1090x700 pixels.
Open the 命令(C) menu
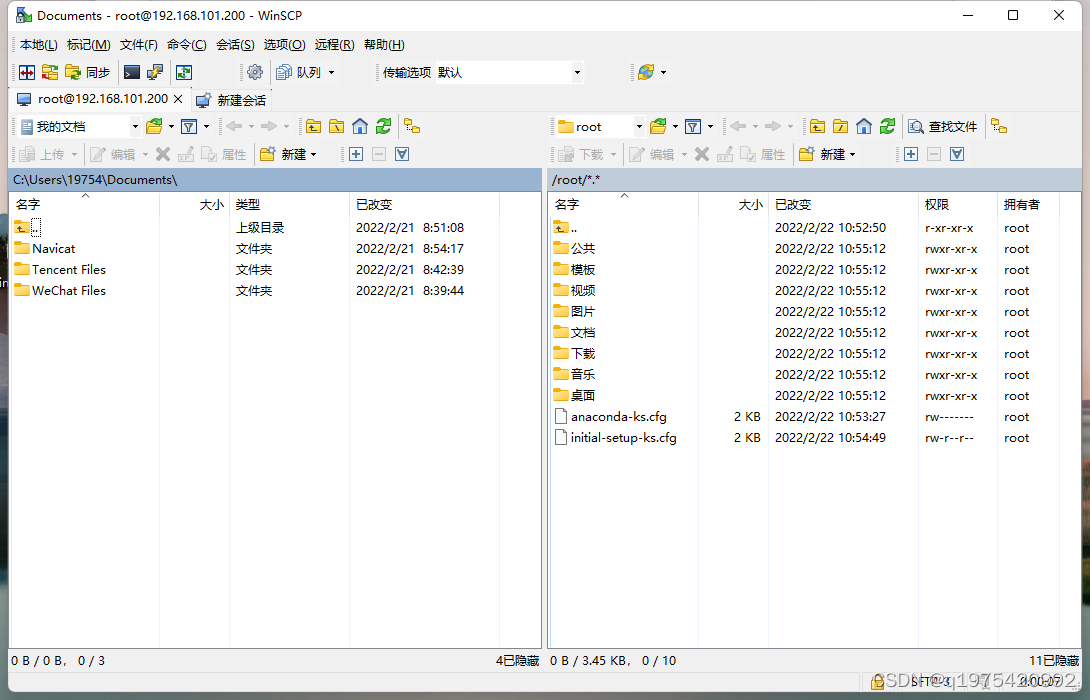186,44
